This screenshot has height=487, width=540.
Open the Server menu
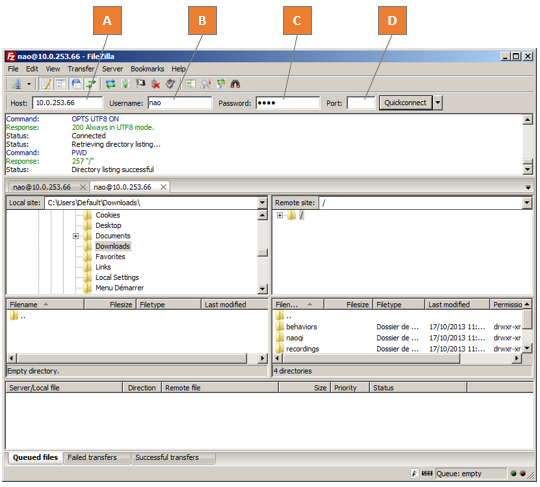click(x=112, y=69)
